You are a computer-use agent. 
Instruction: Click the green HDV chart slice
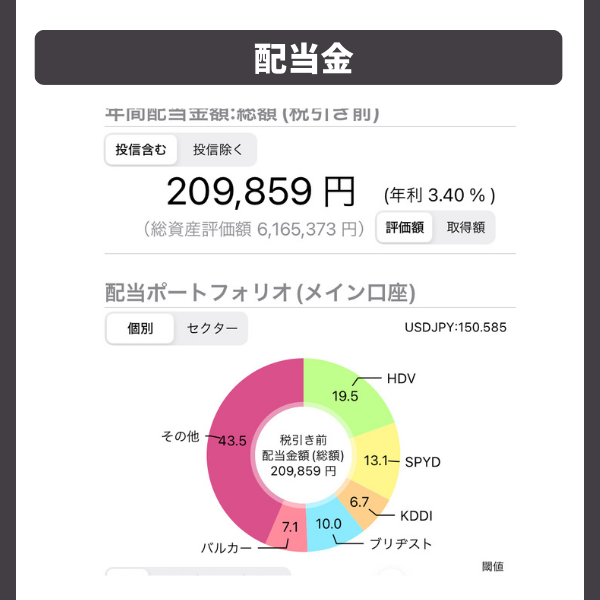pyautogui.click(x=346, y=394)
